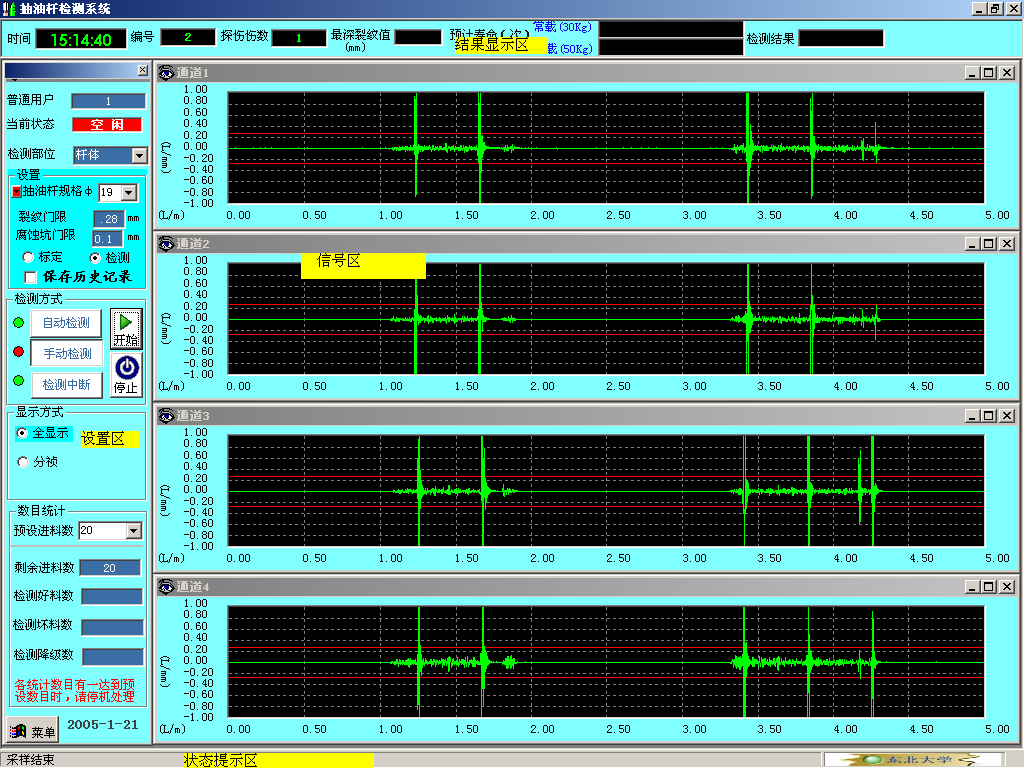Click the 检测中断 button

coord(66,383)
